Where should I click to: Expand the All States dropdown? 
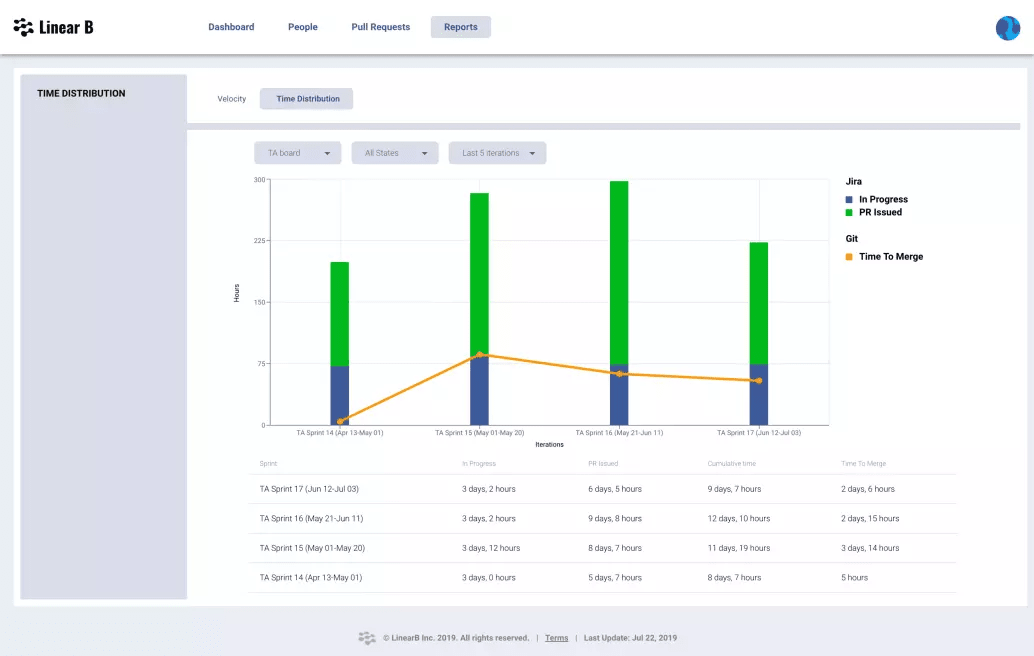tap(397, 152)
